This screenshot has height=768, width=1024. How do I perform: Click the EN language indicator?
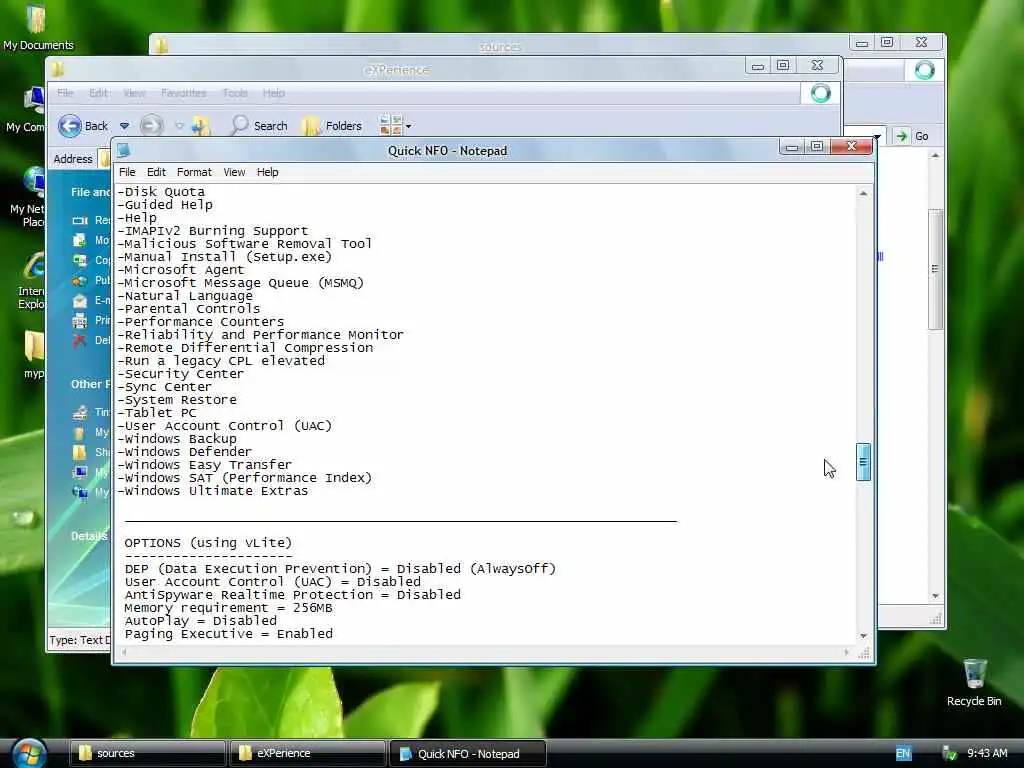[x=903, y=754]
